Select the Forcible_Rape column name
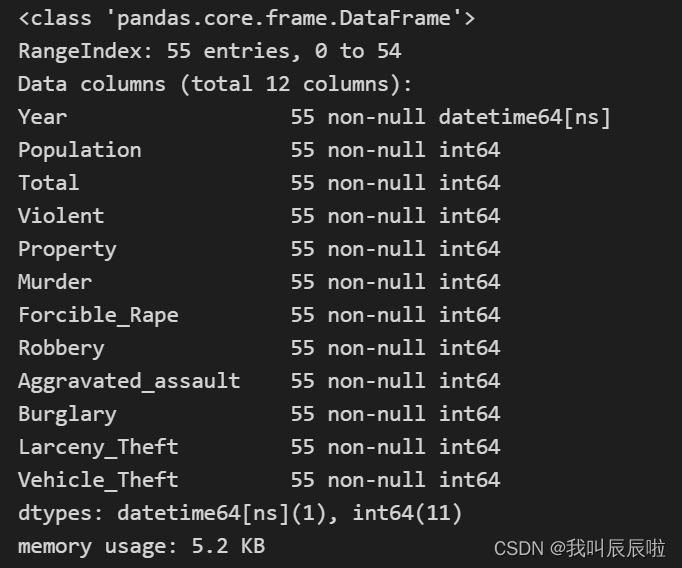Image resolution: width=682 pixels, height=568 pixels. [x=98, y=315]
